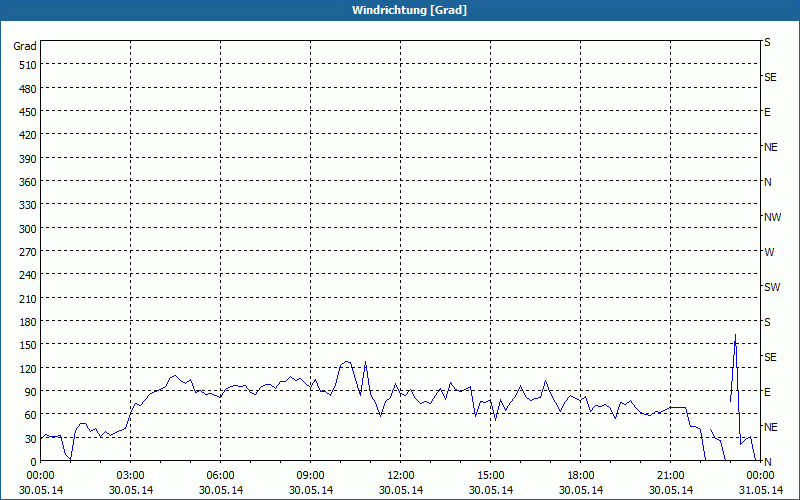Click the 'Grad' y-axis unit label
Screen dimensions: 800x500
(24, 46)
